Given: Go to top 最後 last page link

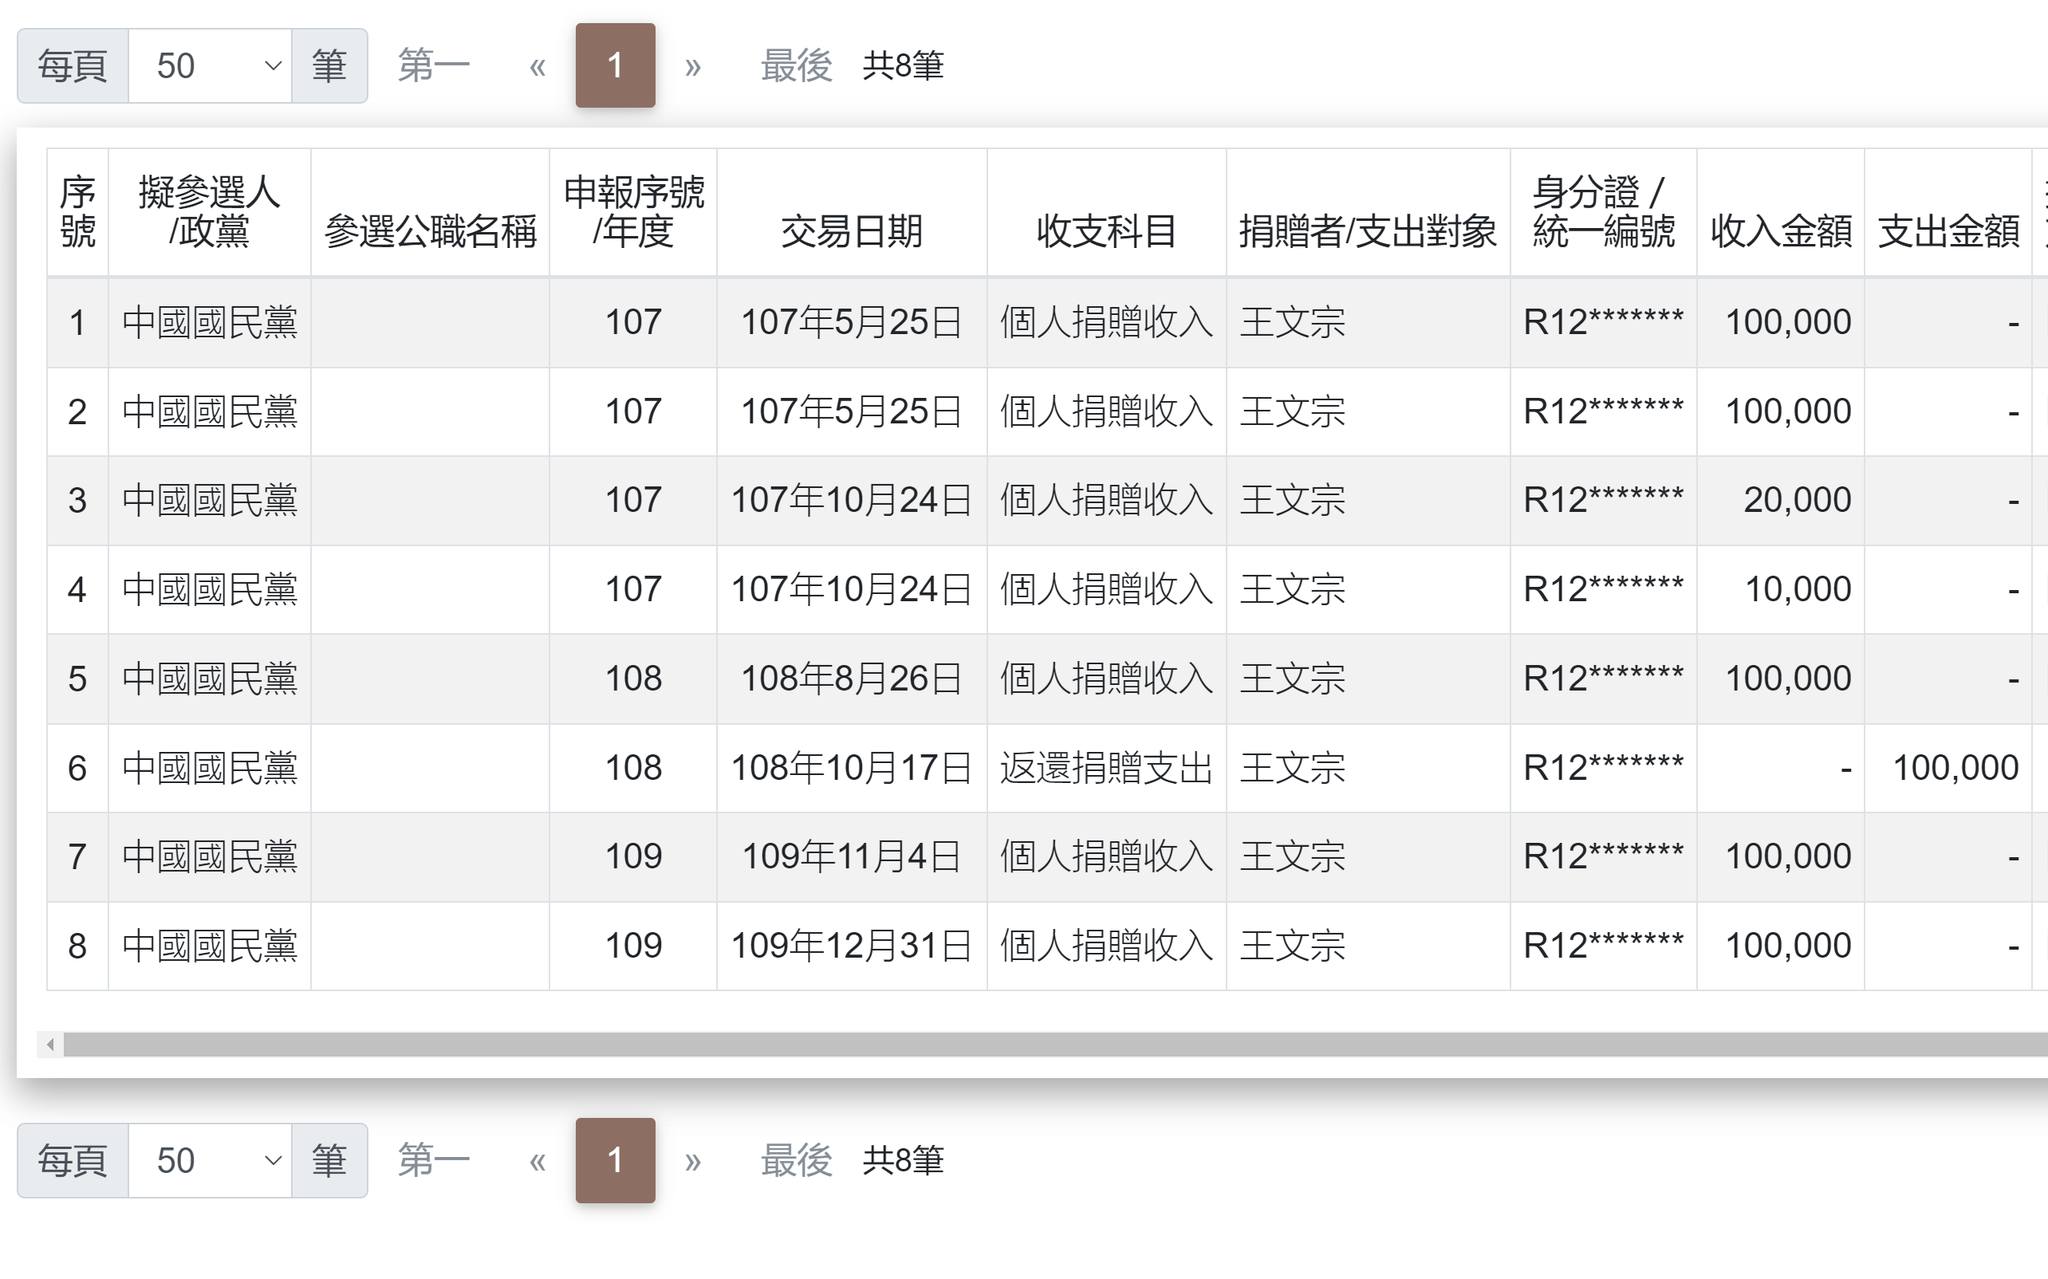Looking at the screenshot, I should (796, 66).
